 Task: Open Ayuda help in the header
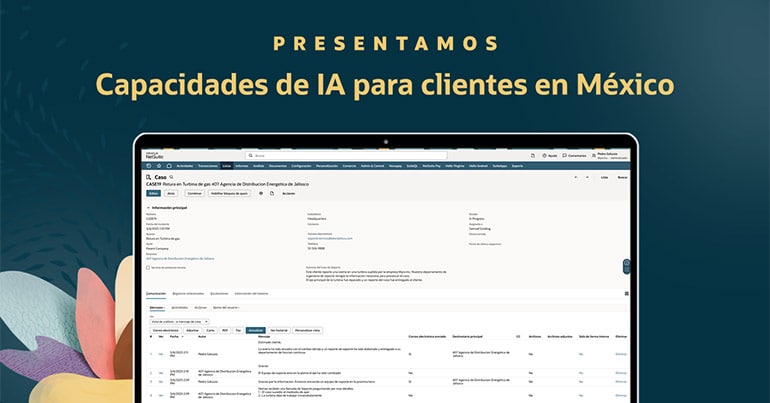(x=550, y=156)
